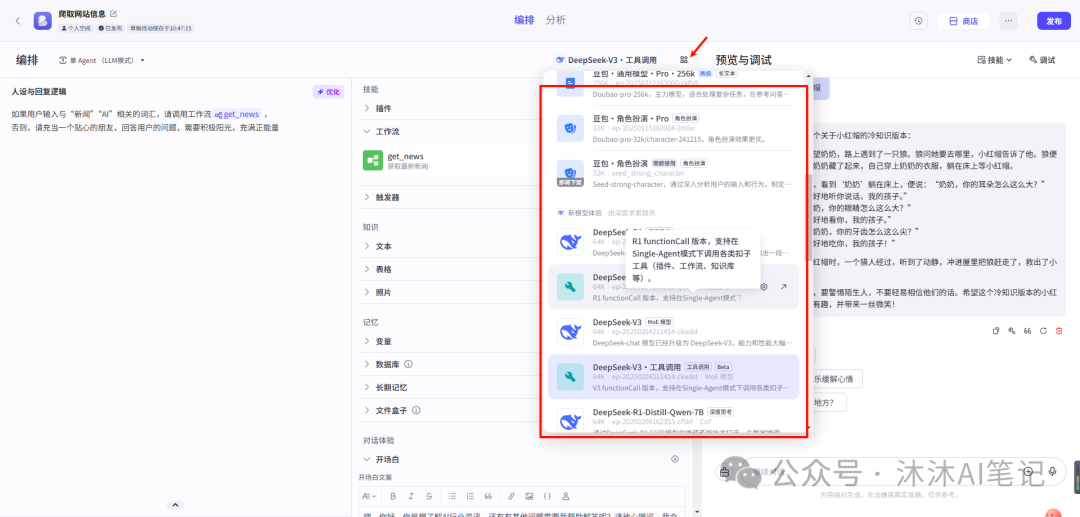
Task: Click the briefcase icon in the chat input
Action: [724, 472]
